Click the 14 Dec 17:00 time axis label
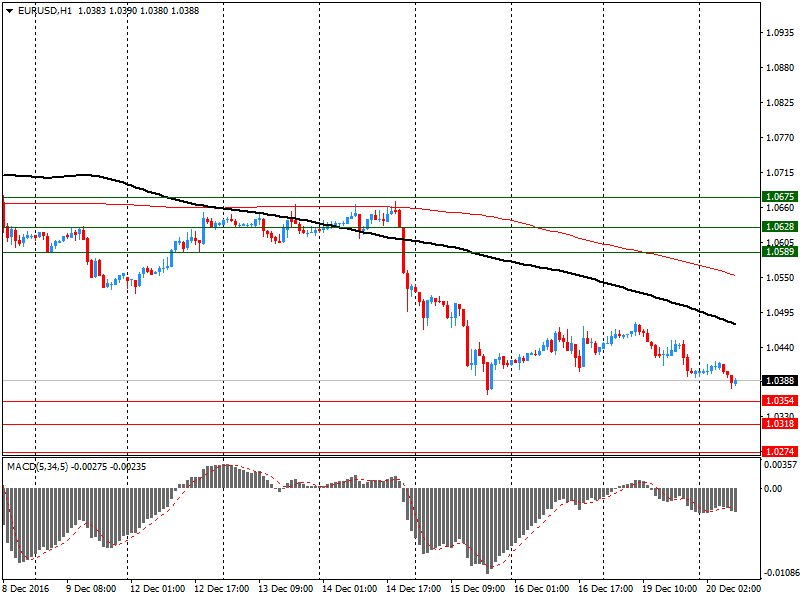The image size is (800, 600). click(x=414, y=589)
